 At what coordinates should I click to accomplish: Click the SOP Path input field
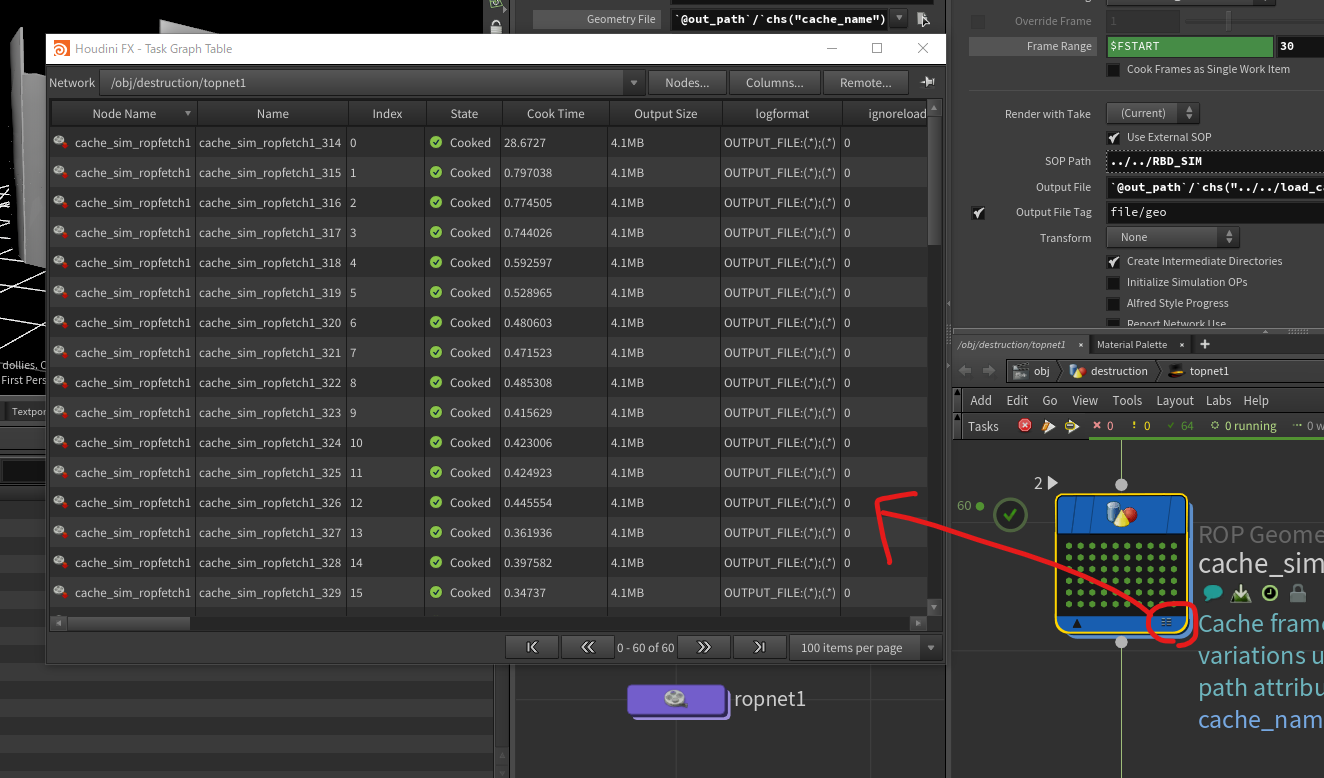(1215, 161)
